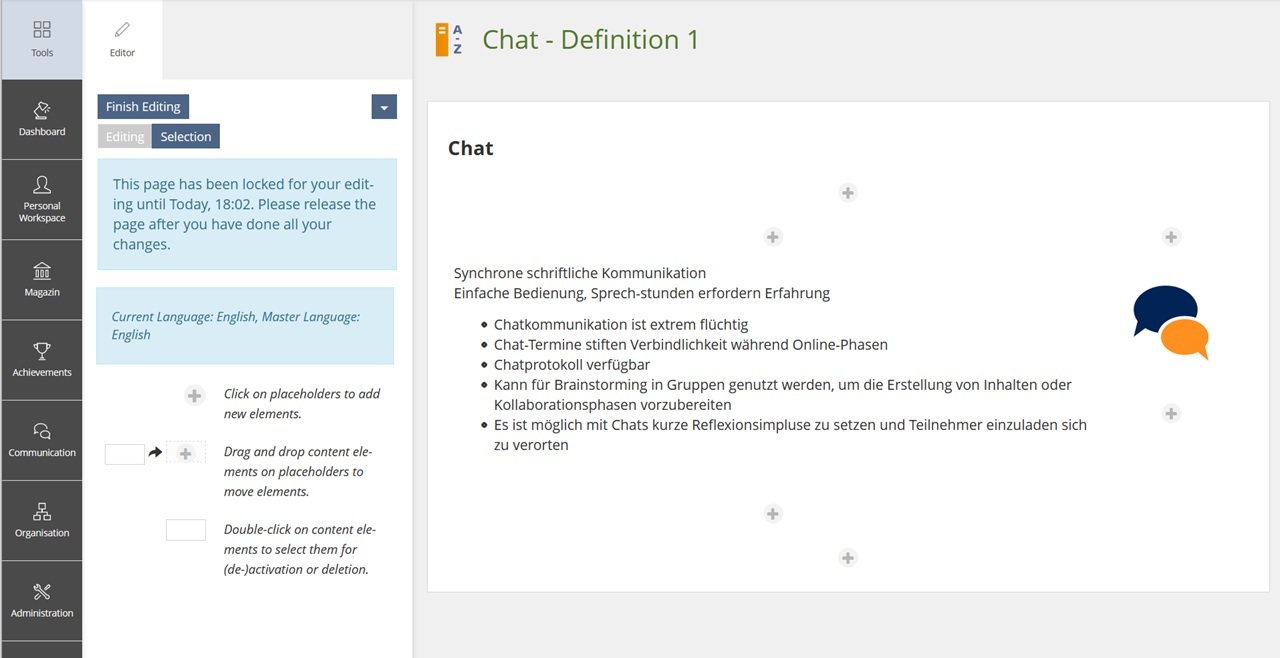
Task: Click the plus placeholder just below the bullet list
Action: click(772, 514)
